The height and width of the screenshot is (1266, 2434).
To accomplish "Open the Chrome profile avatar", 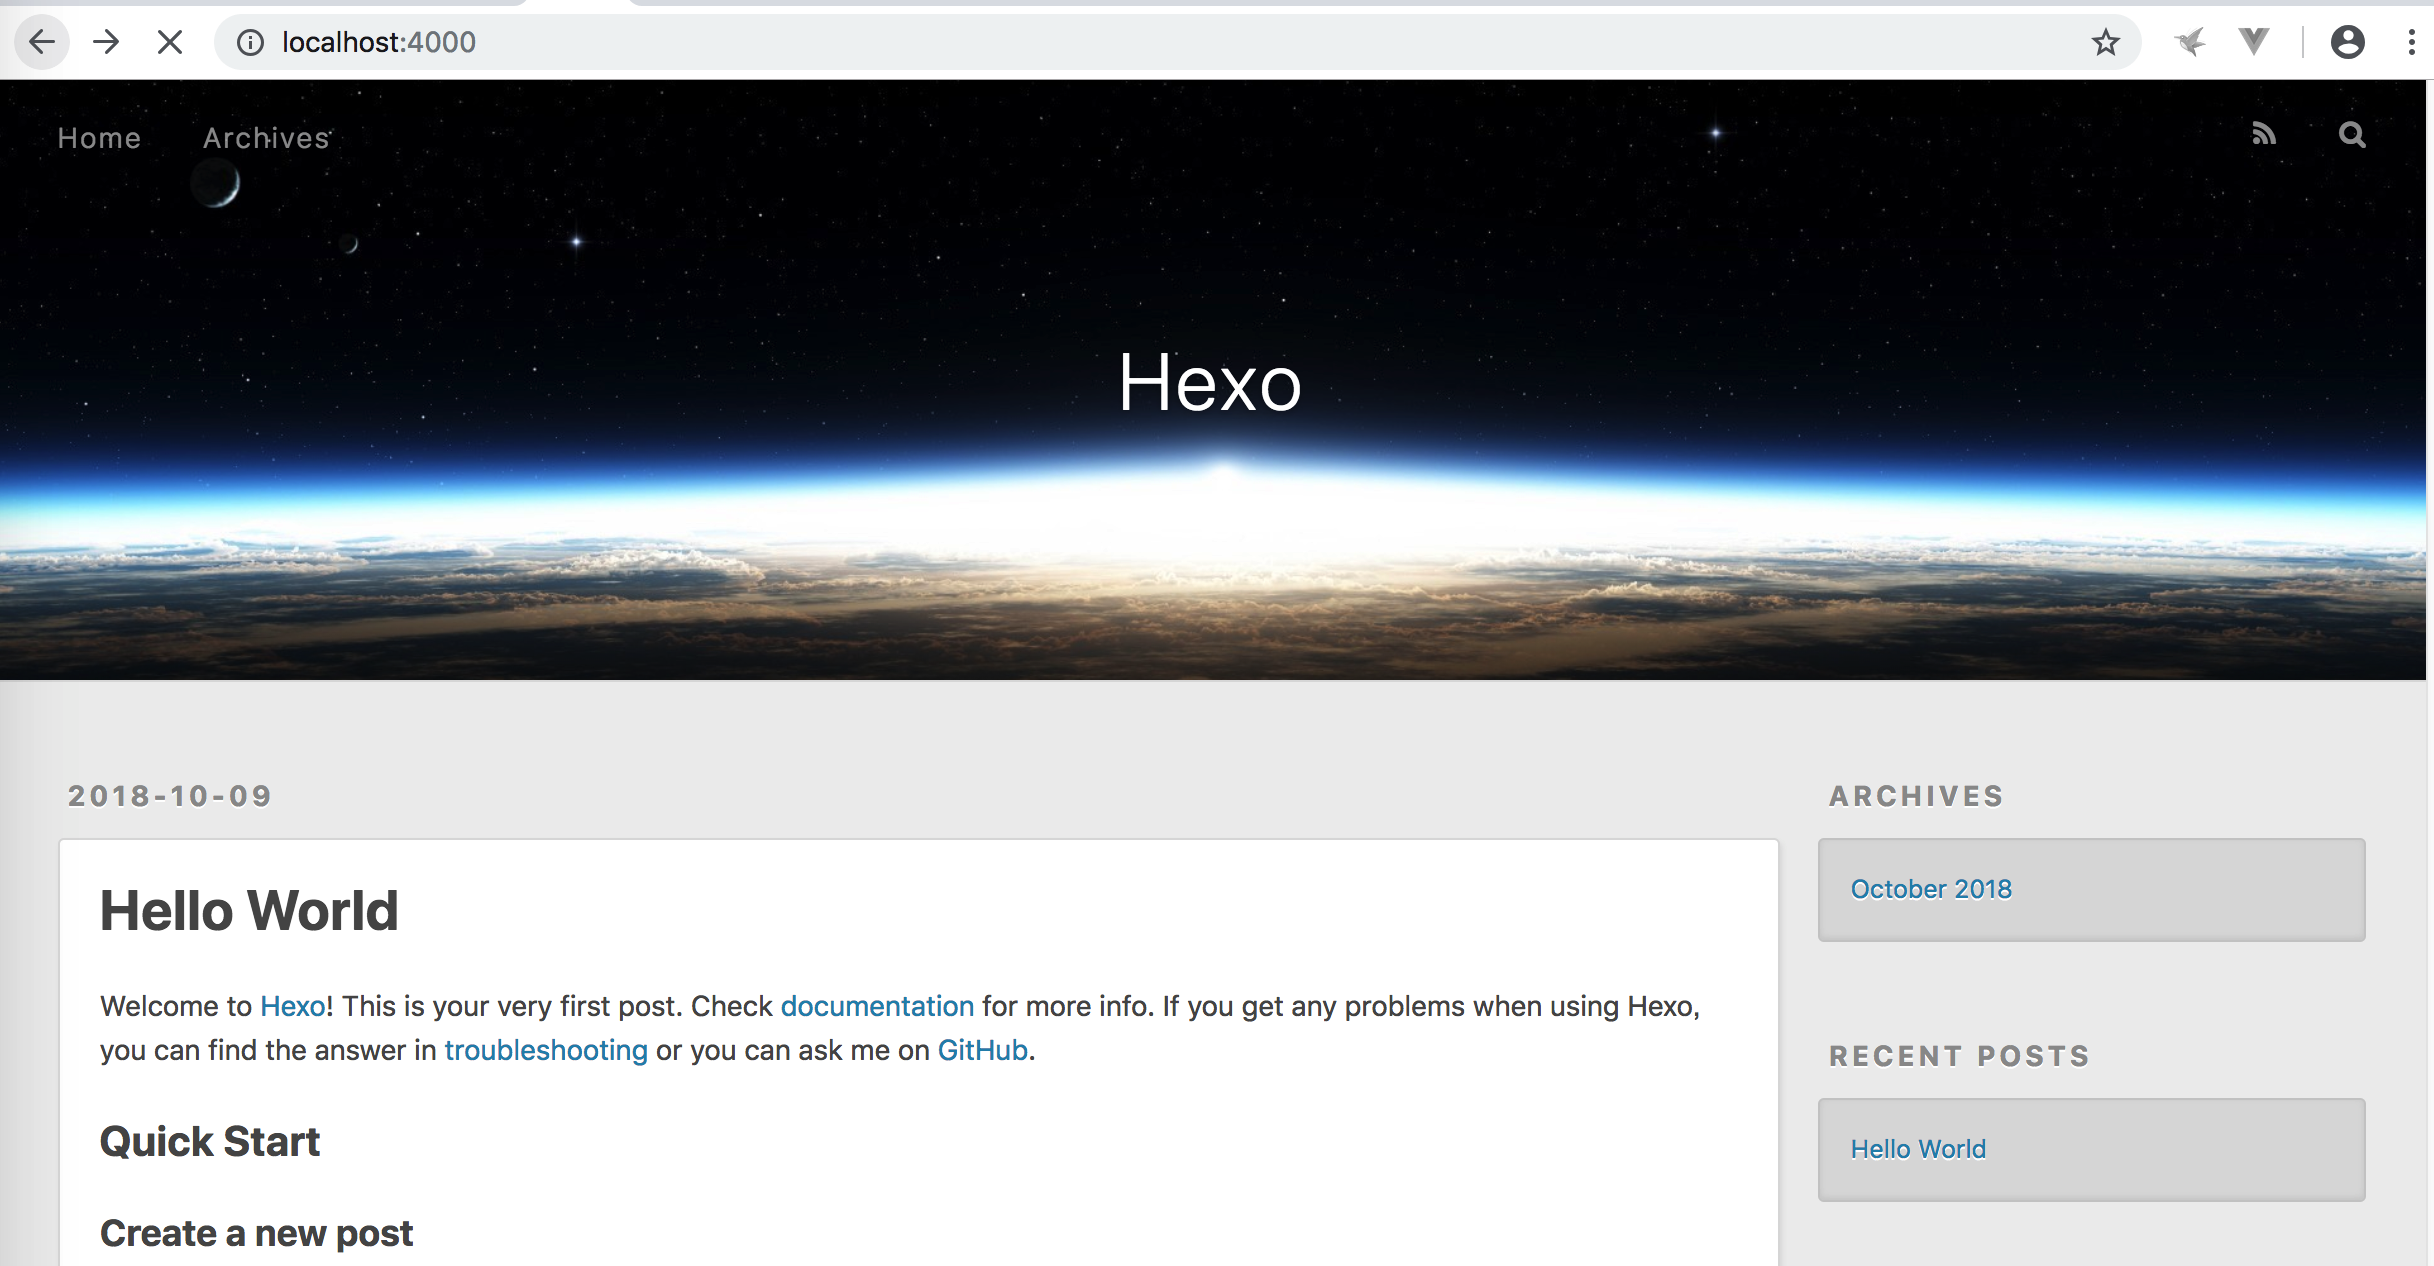I will tap(2347, 42).
